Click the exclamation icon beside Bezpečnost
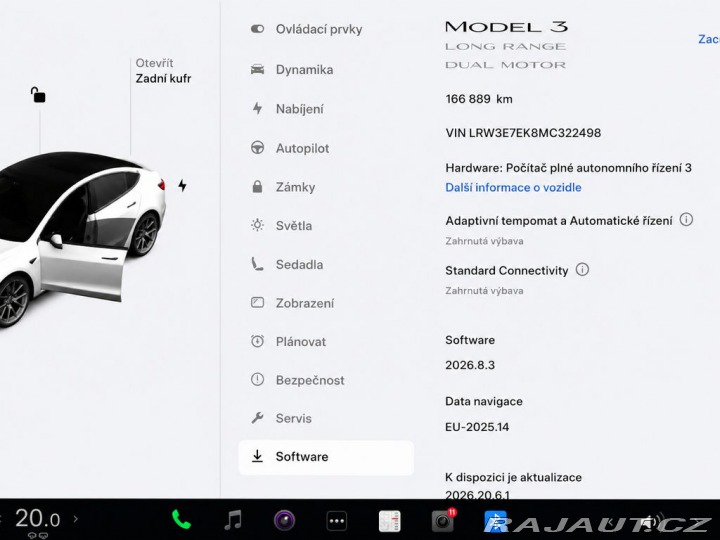This screenshot has height=540, width=720. click(257, 380)
